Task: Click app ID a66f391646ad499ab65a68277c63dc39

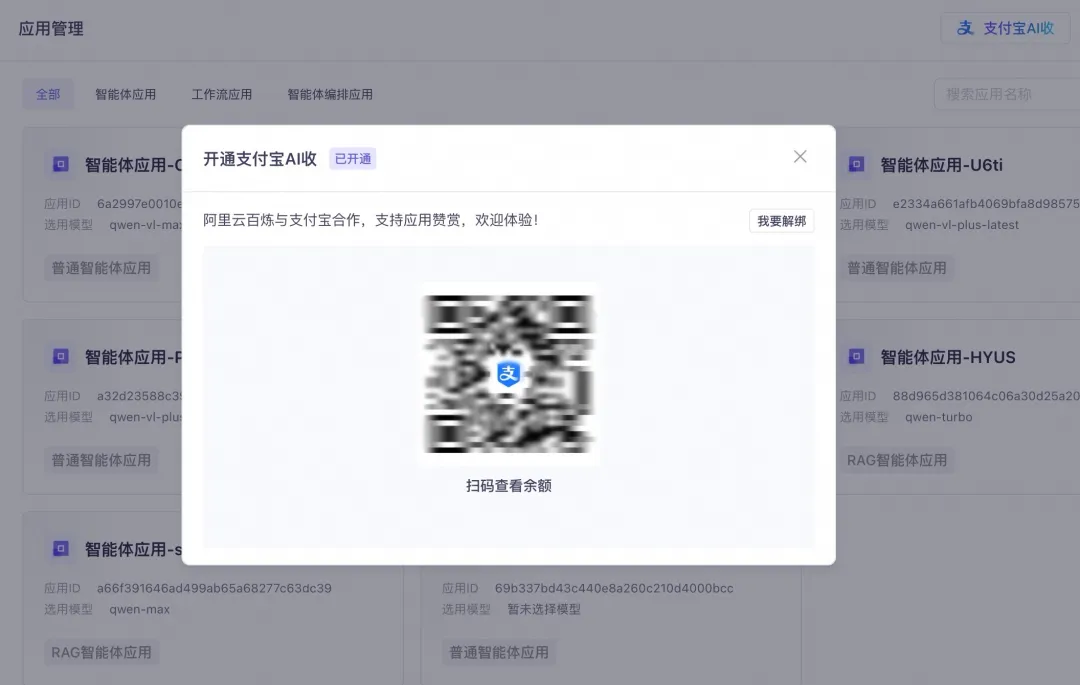Action: coord(214,588)
